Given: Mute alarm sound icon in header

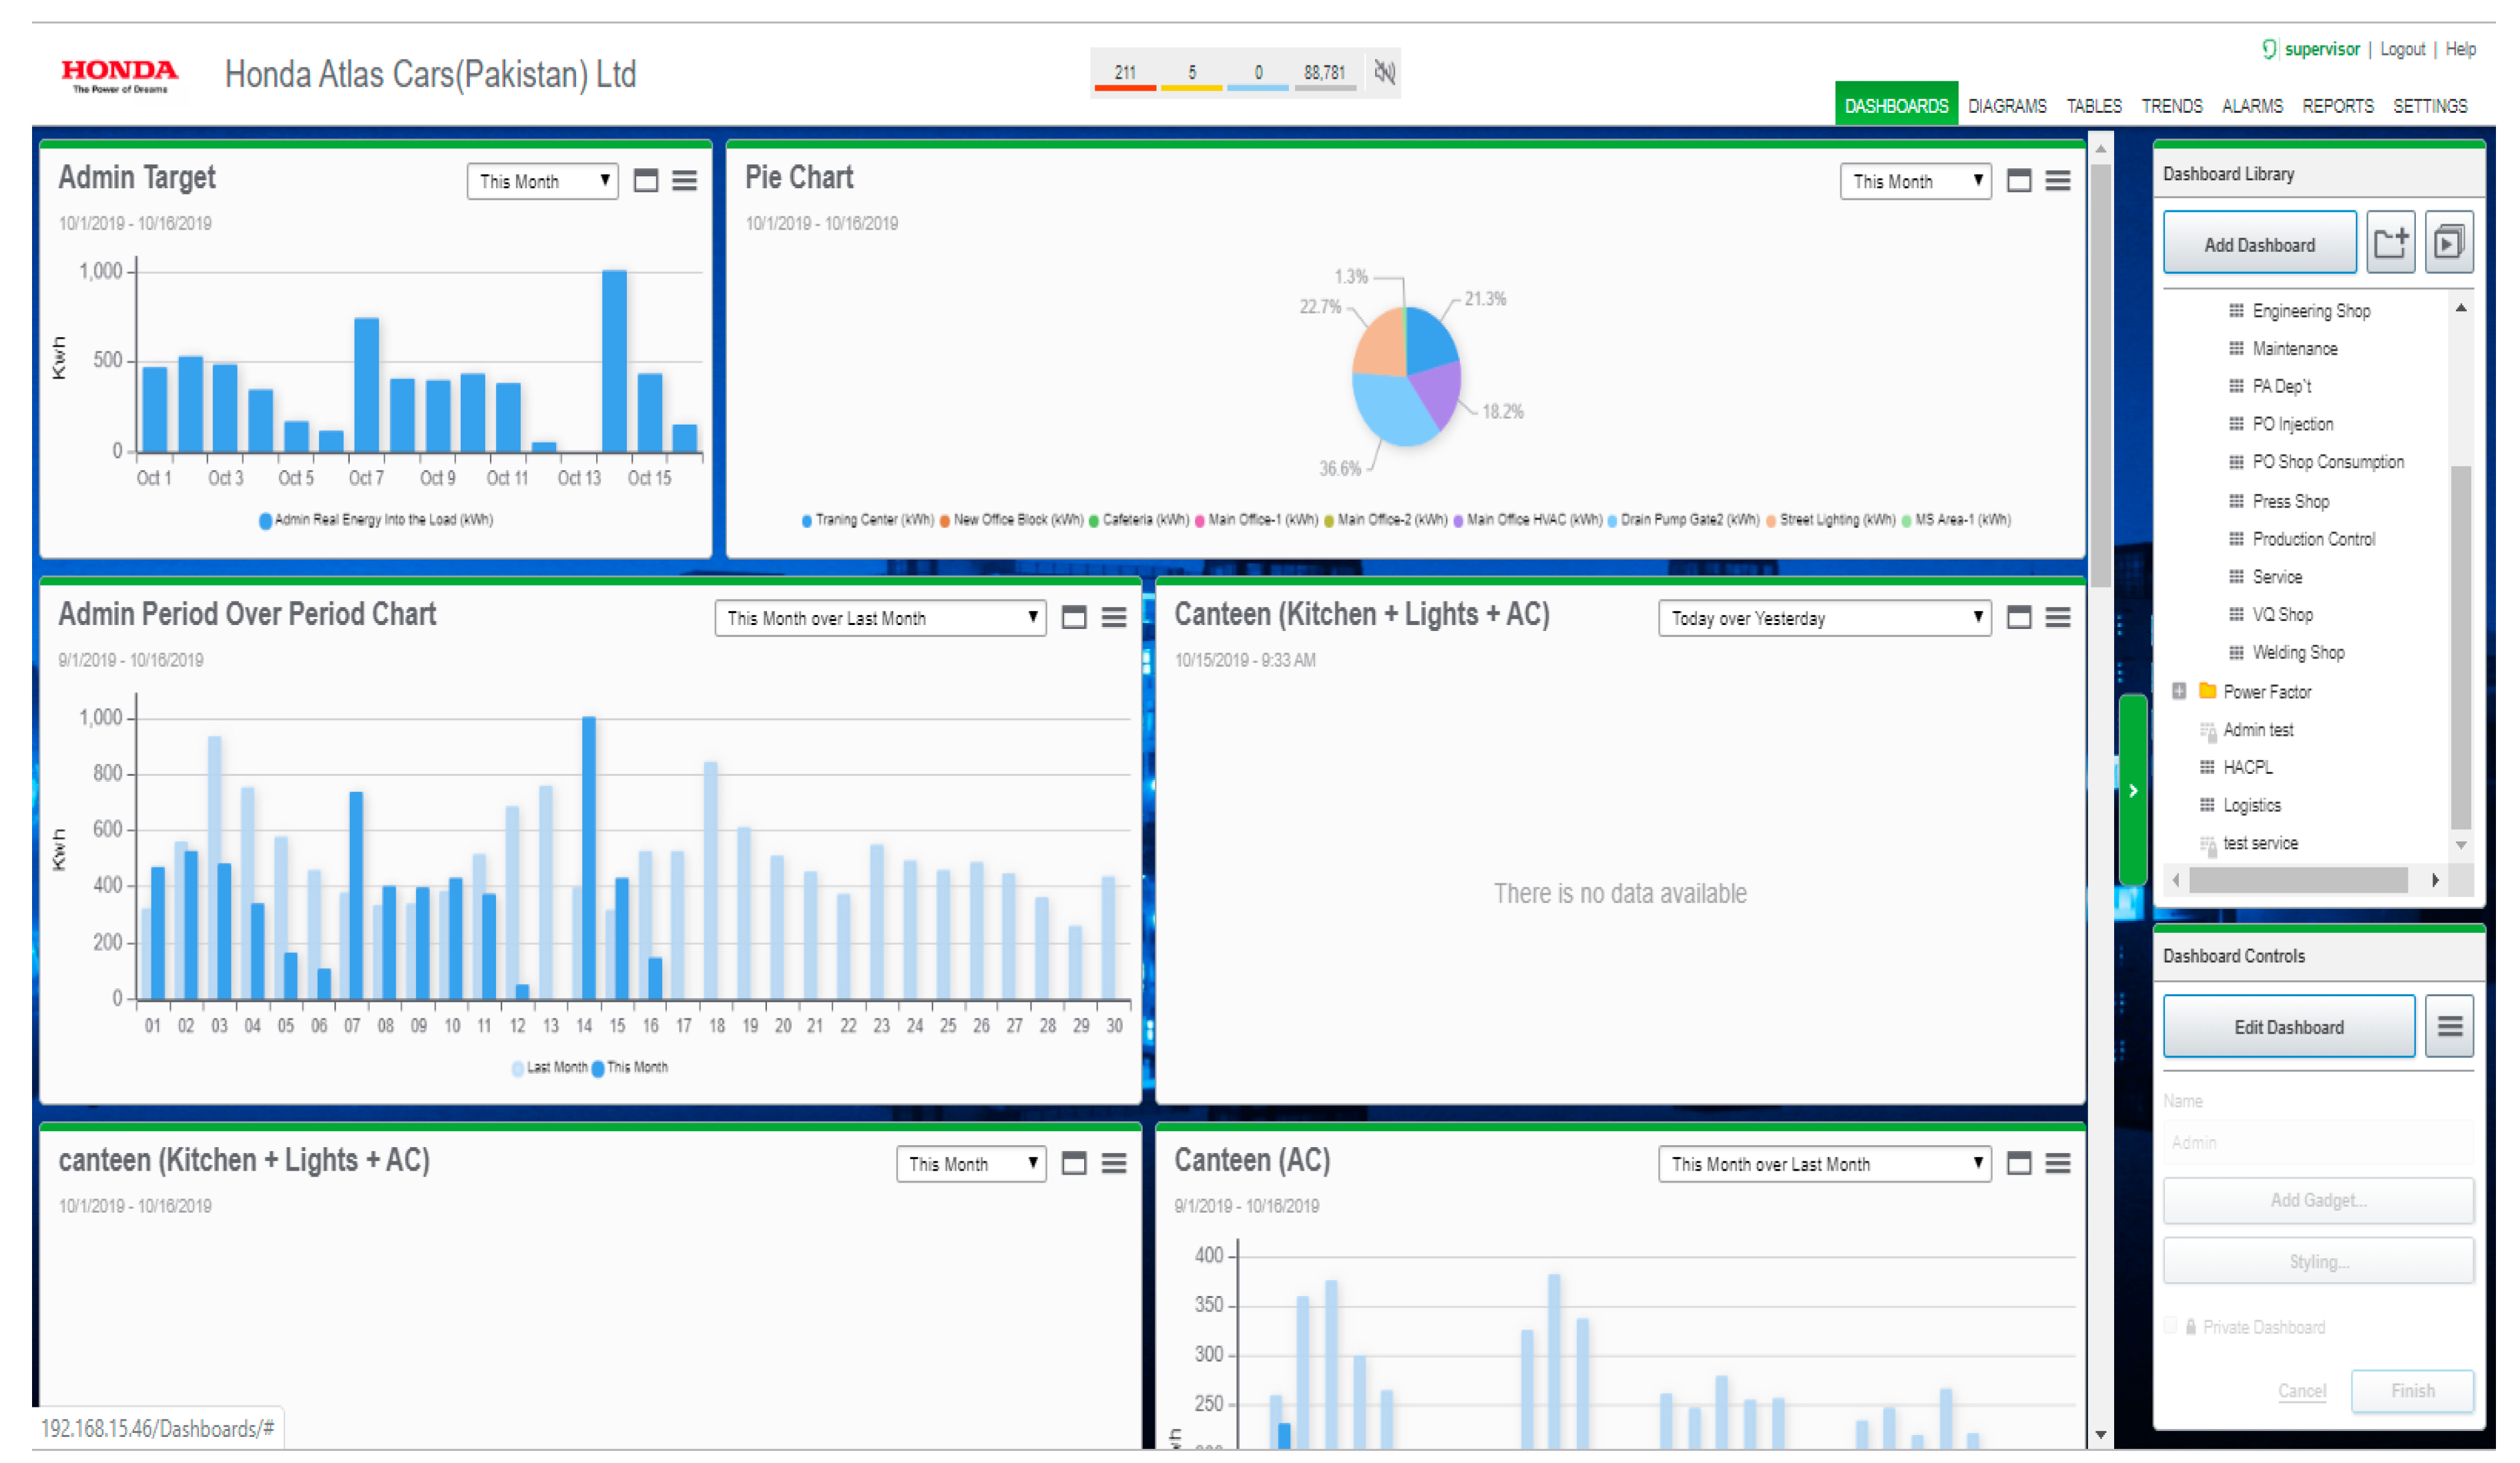Looking at the screenshot, I should click(x=1385, y=72).
